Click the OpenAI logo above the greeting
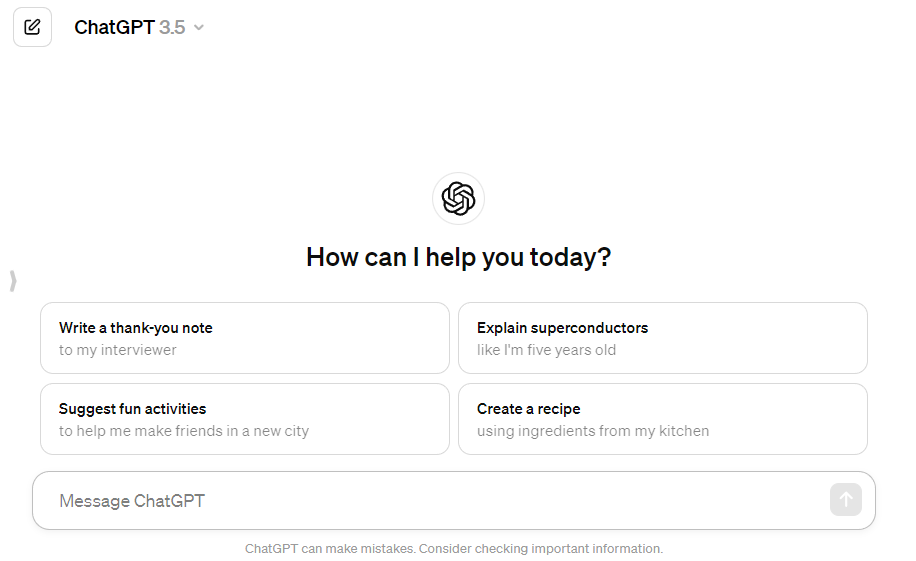This screenshot has height=561, width=916. tap(458, 199)
